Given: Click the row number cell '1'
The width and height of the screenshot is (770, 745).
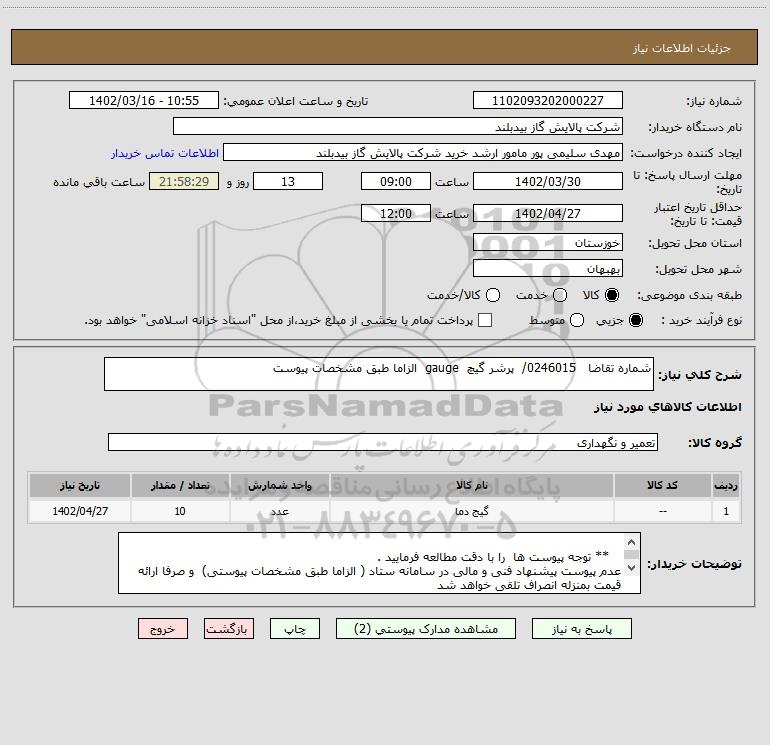Looking at the screenshot, I should (726, 511).
